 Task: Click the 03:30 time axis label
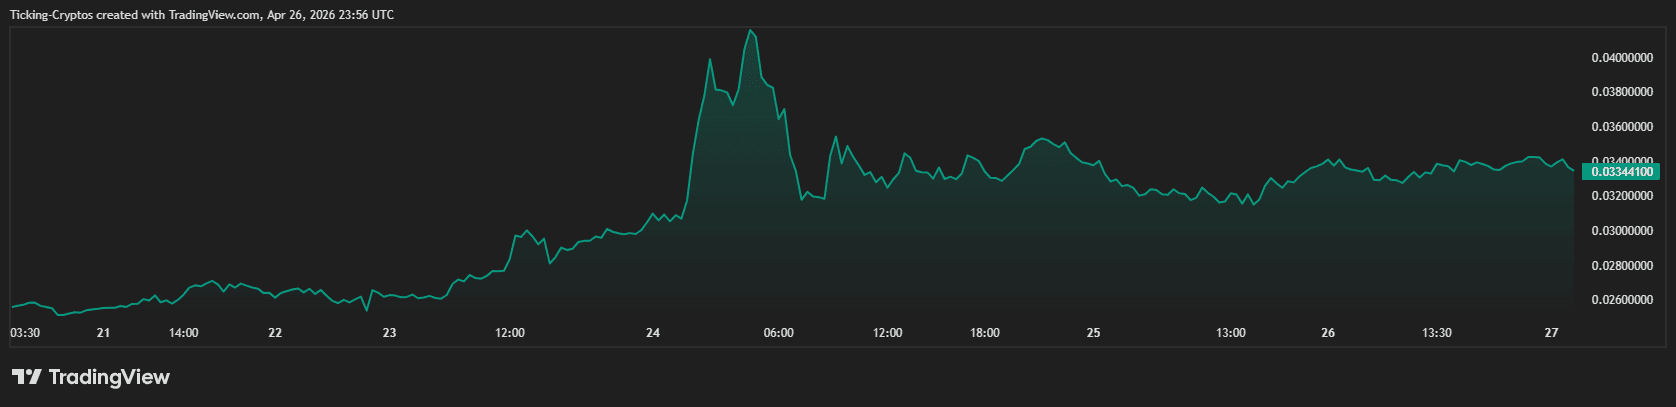(25, 333)
